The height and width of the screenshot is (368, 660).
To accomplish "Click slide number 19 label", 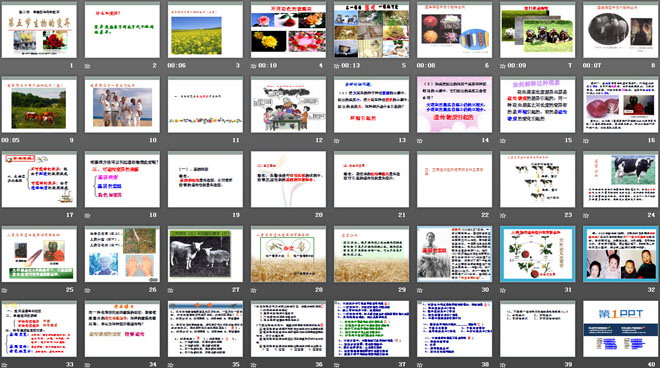I will [236, 215].
